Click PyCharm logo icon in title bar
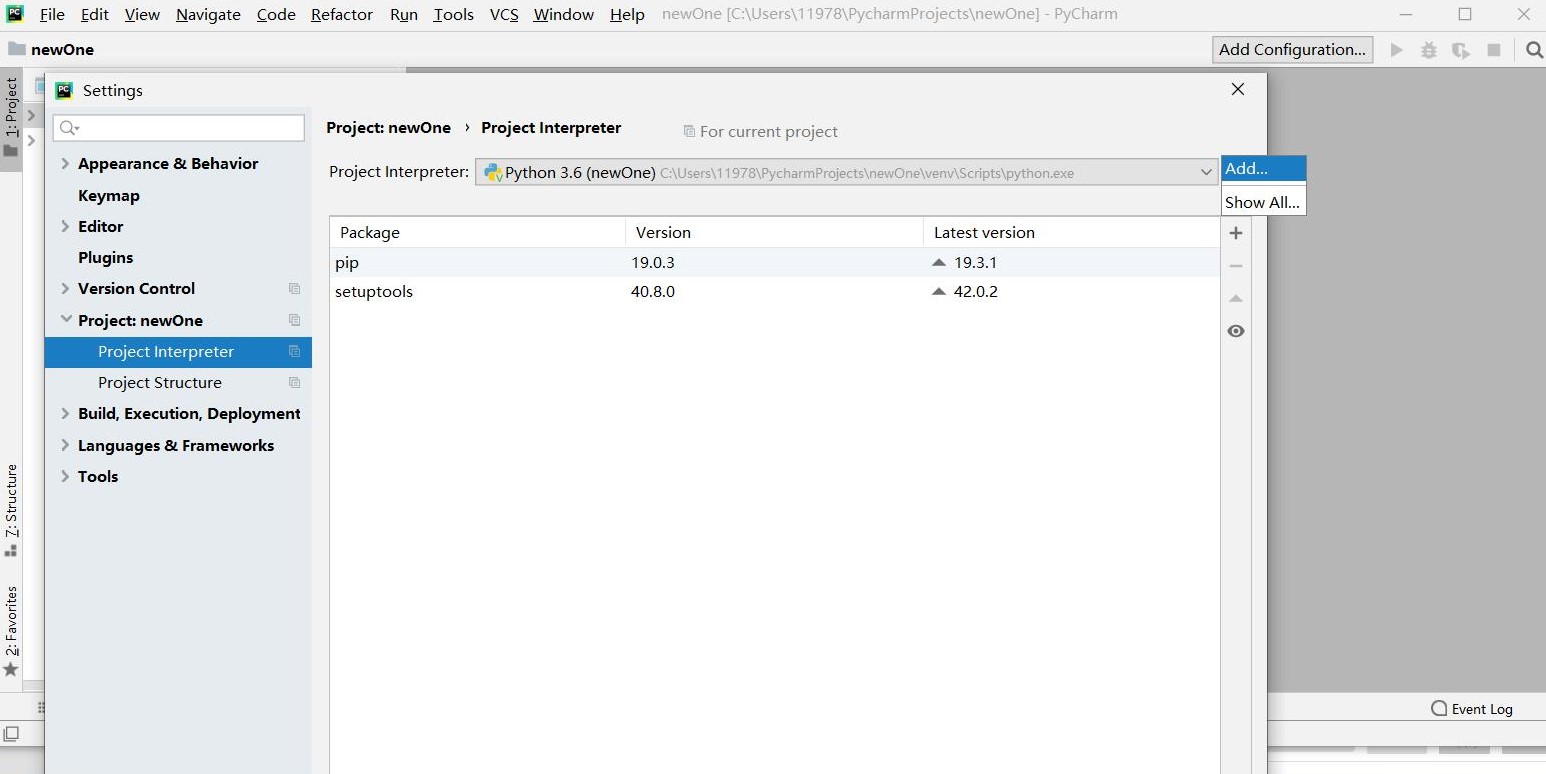 pos(15,14)
